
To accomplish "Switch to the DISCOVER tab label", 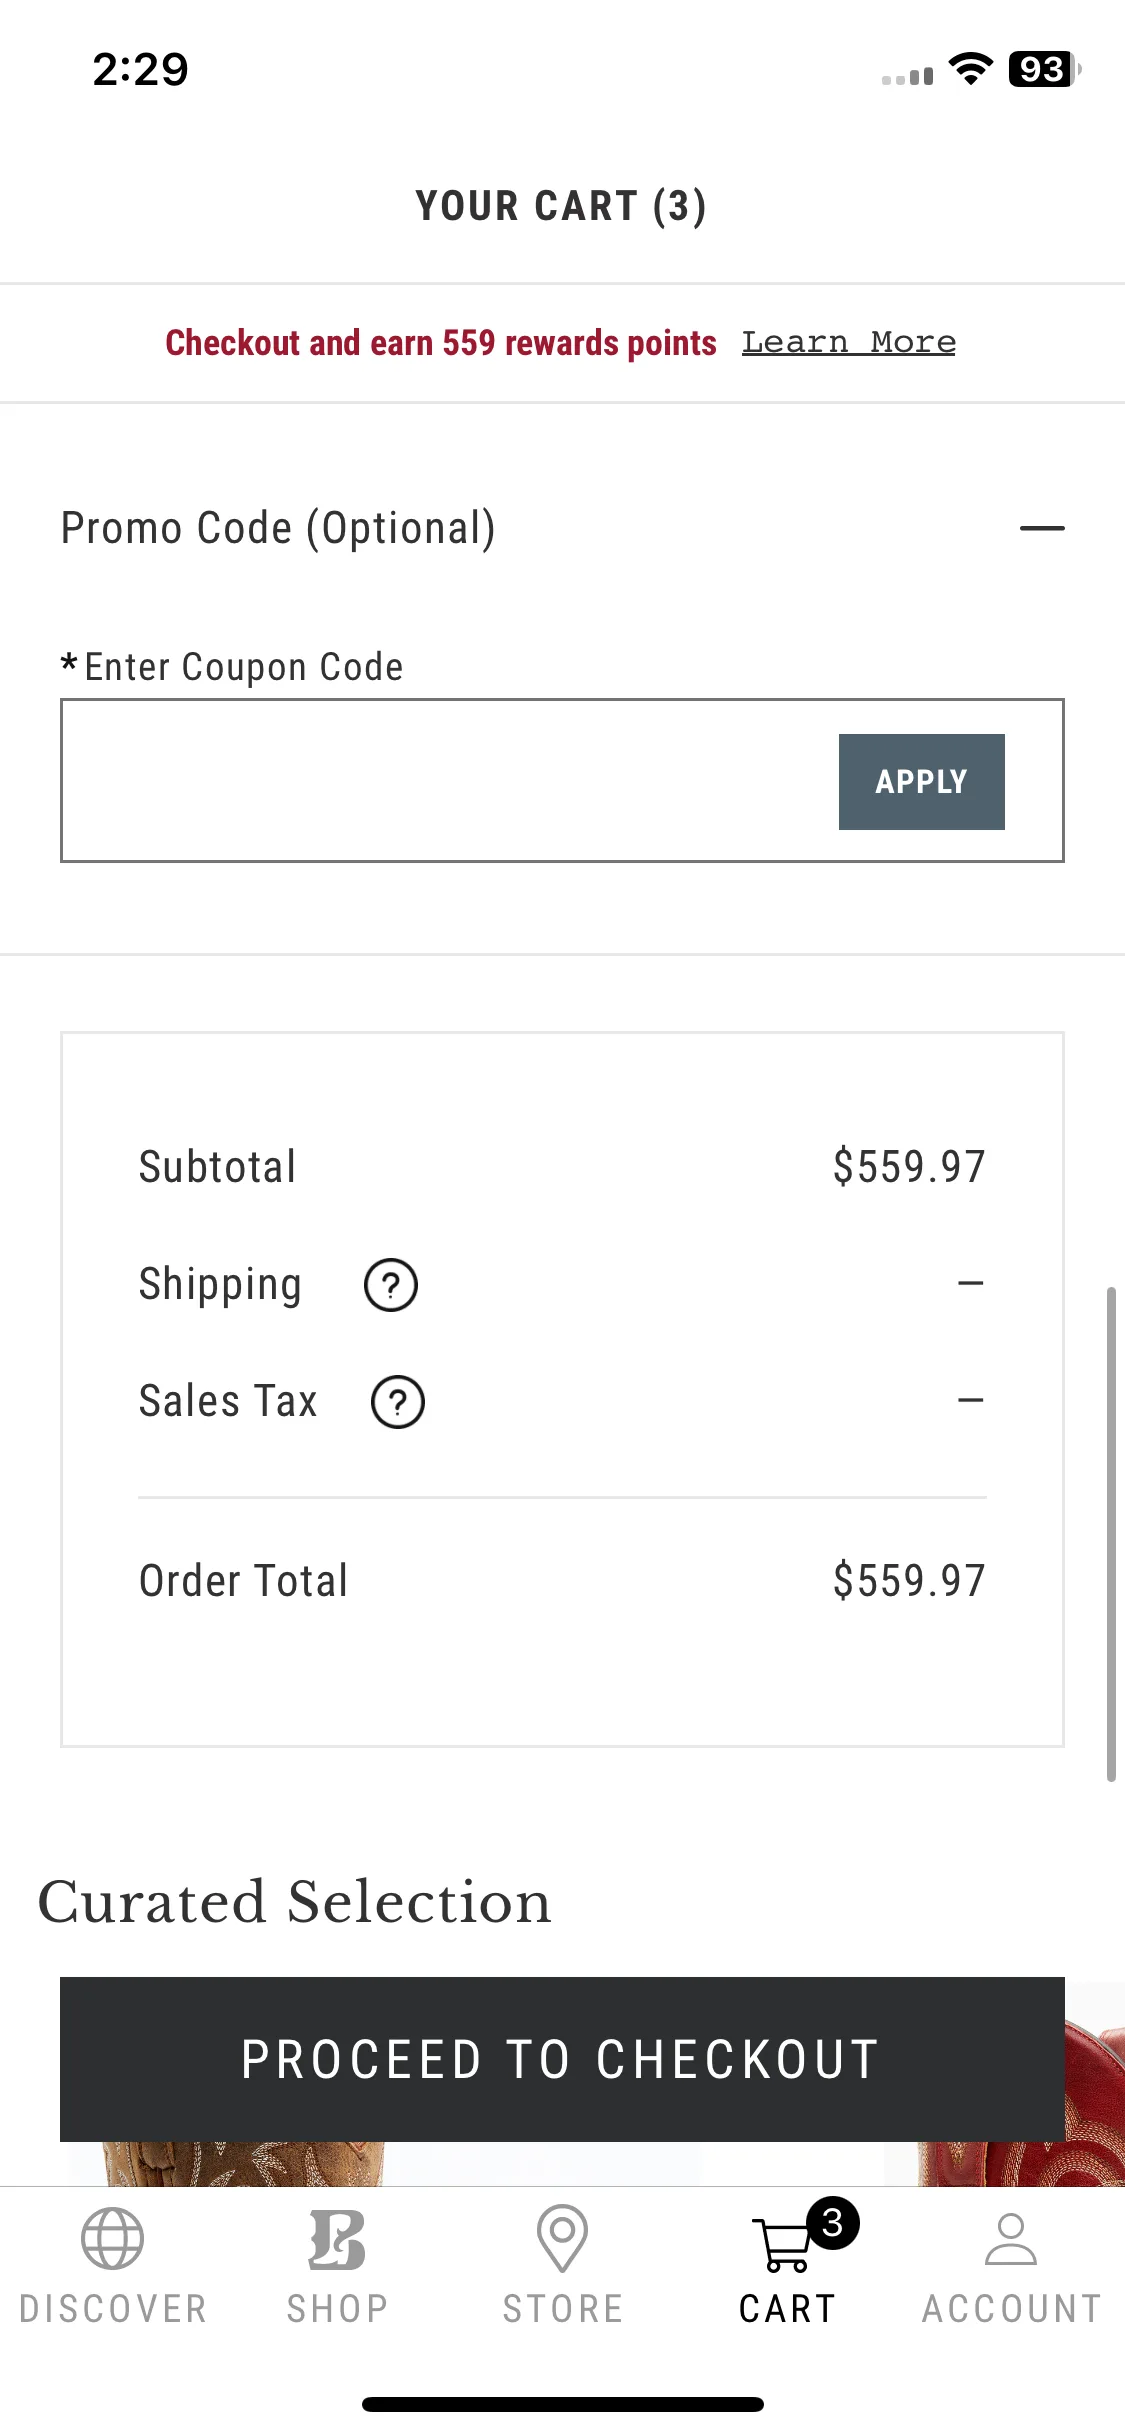I will point(112,2309).
